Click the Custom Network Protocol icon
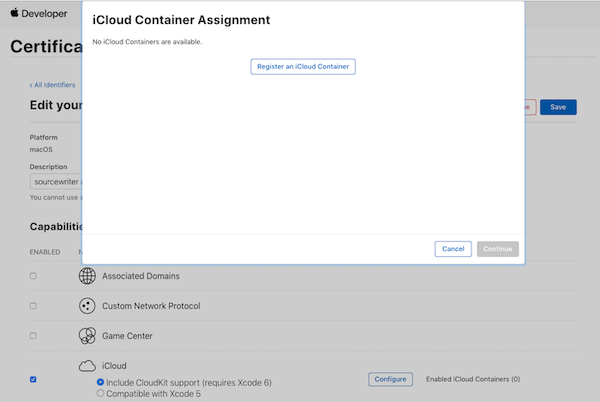This screenshot has width=600, height=402. [x=87, y=306]
